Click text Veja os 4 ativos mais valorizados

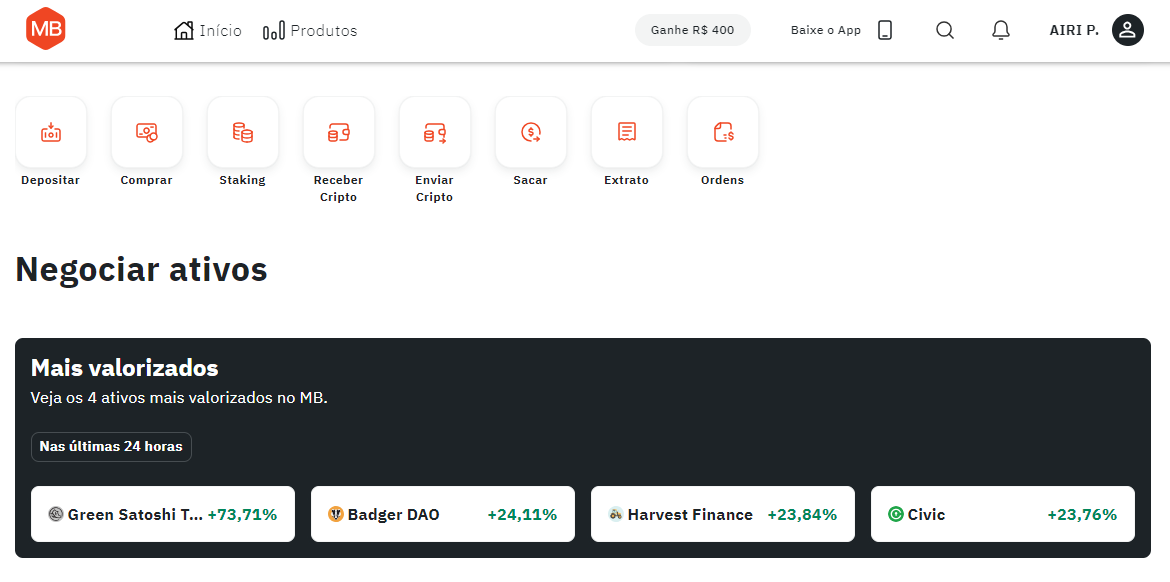point(179,398)
